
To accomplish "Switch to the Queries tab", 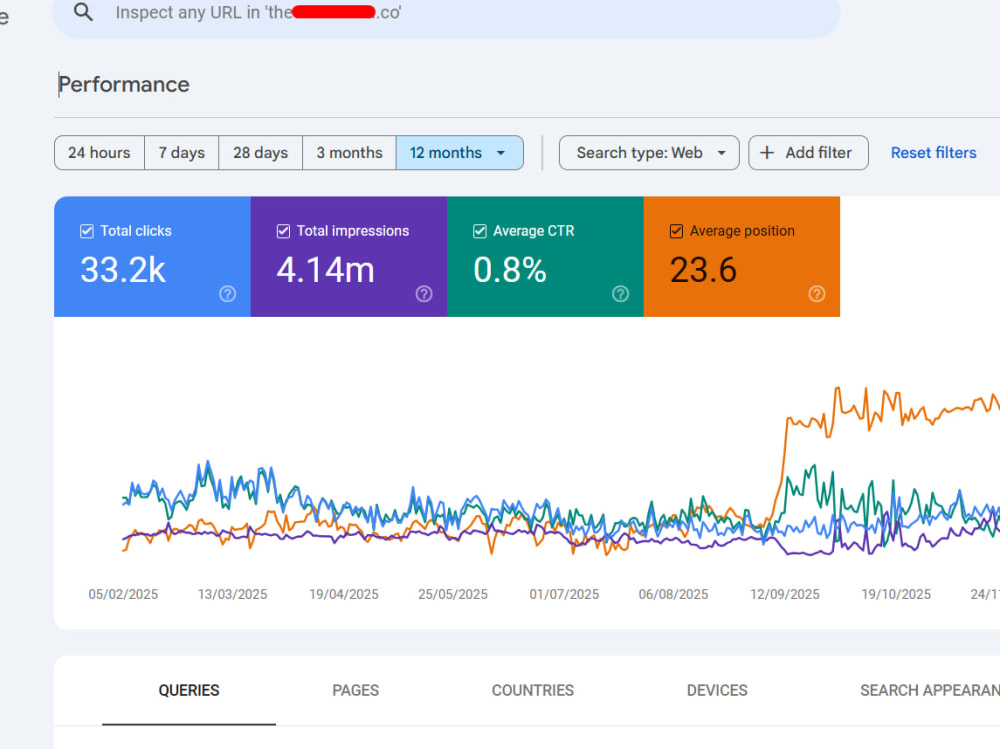I will coord(189,690).
